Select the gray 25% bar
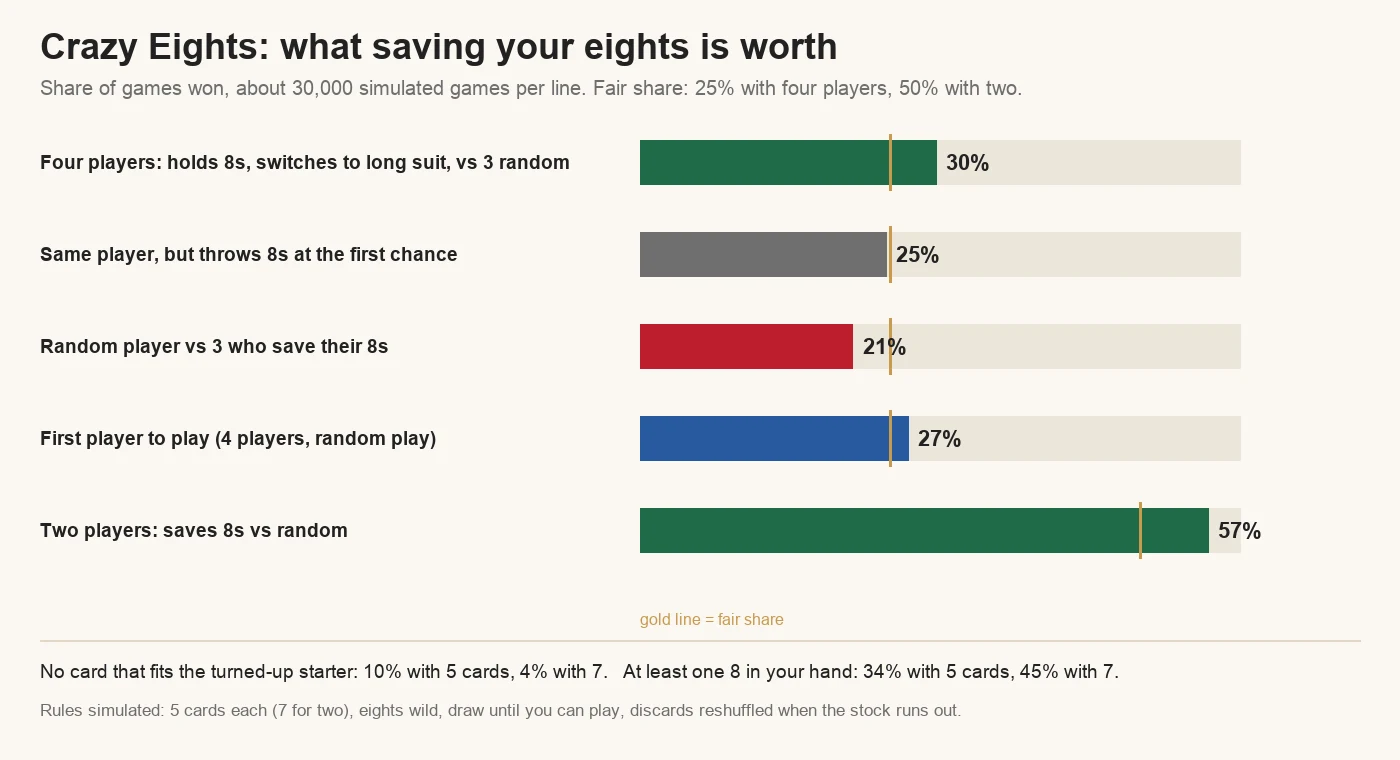Image resolution: width=1400 pixels, height=760 pixels. (x=764, y=254)
